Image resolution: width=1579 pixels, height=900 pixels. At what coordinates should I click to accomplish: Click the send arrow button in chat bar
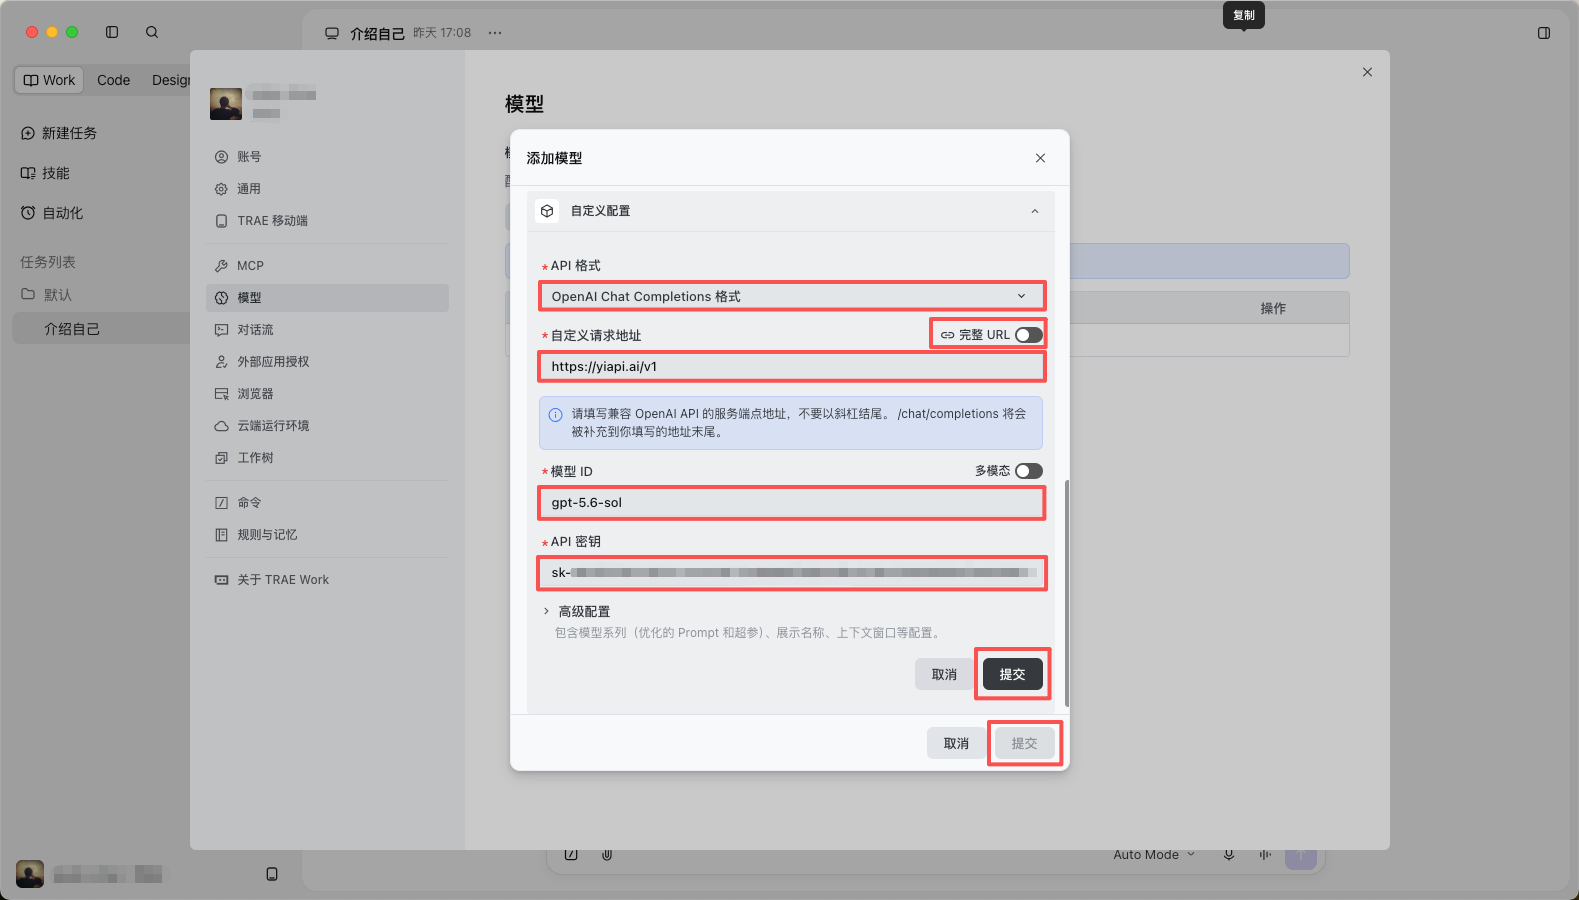tap(1301, 858)
